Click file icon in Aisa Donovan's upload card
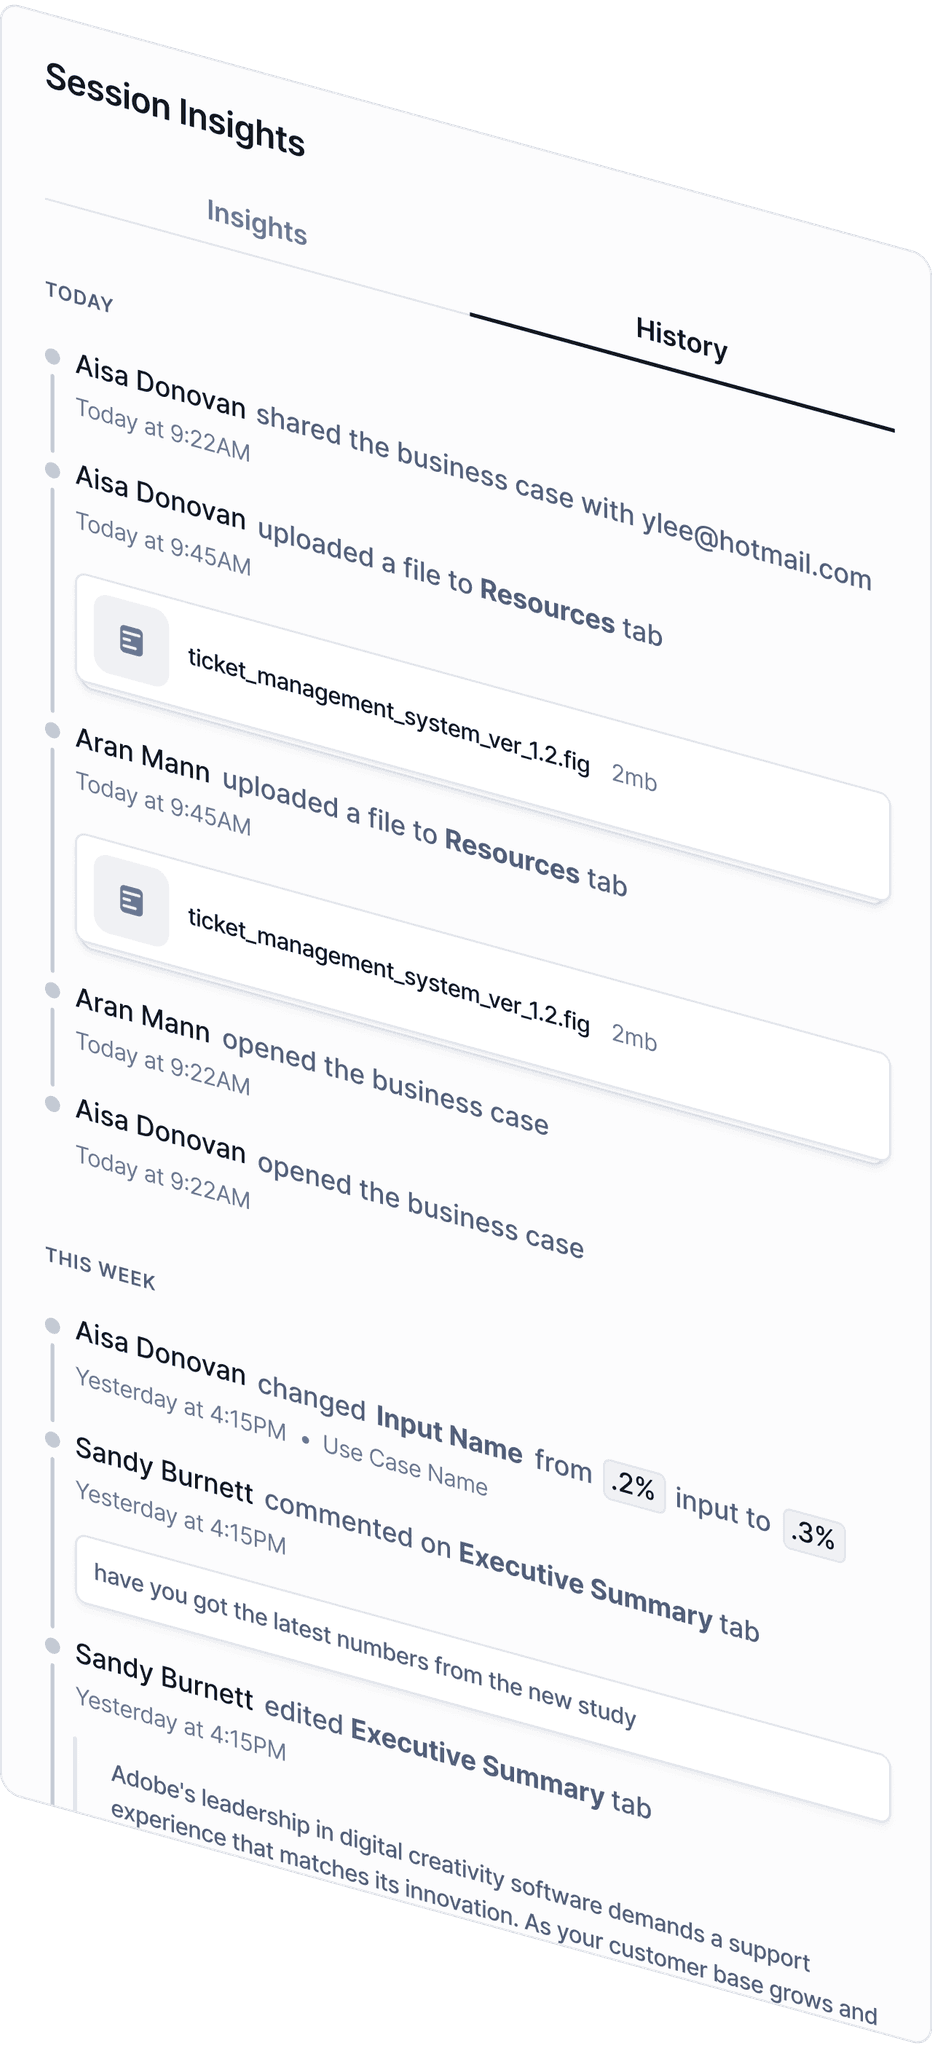 131,640
